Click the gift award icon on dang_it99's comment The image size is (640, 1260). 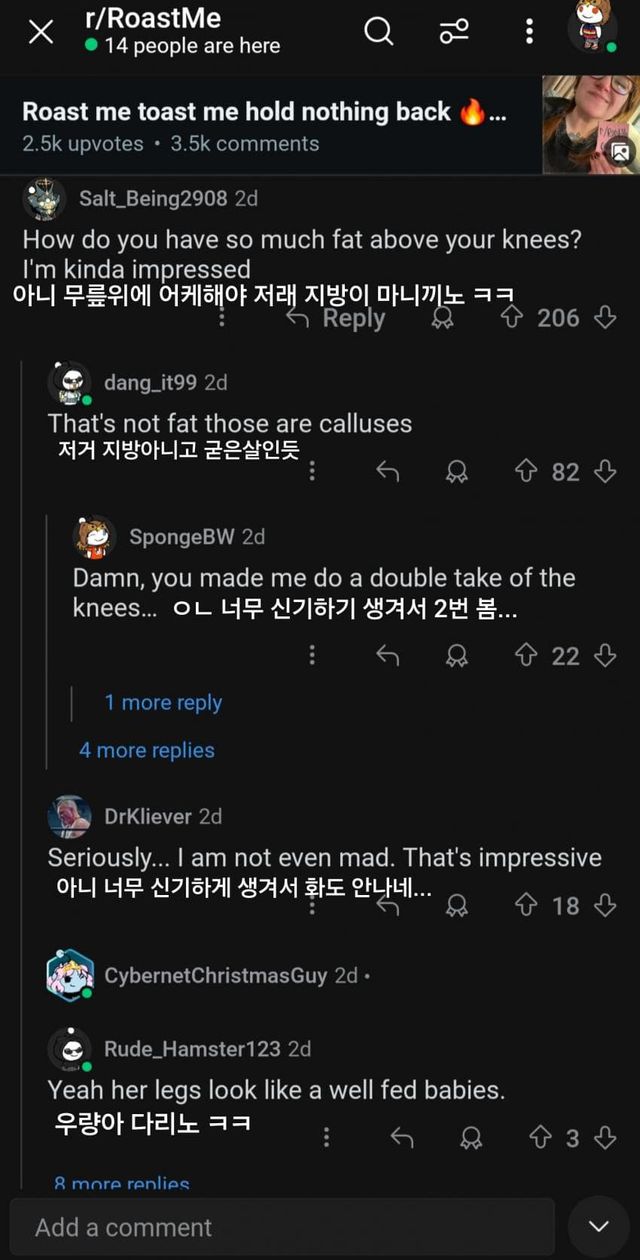click(457, 471)
